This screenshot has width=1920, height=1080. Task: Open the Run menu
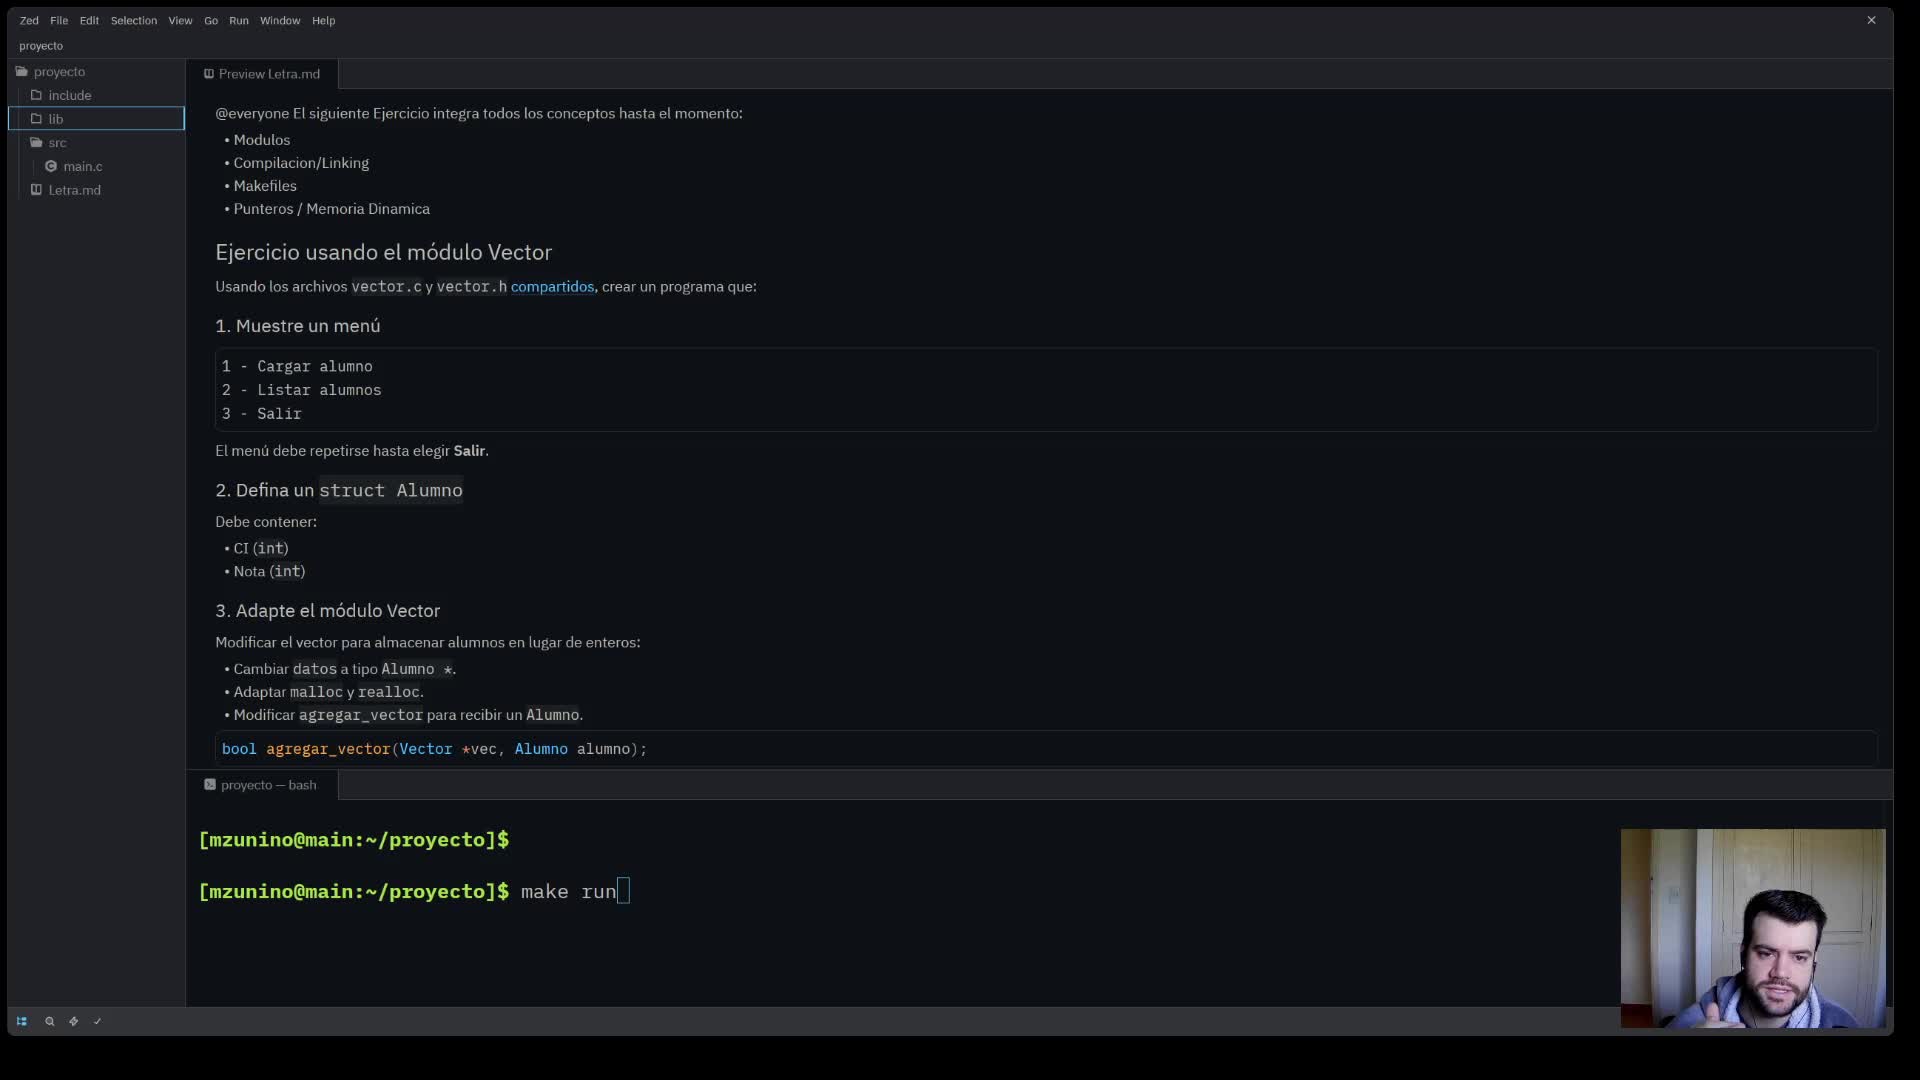239,20
